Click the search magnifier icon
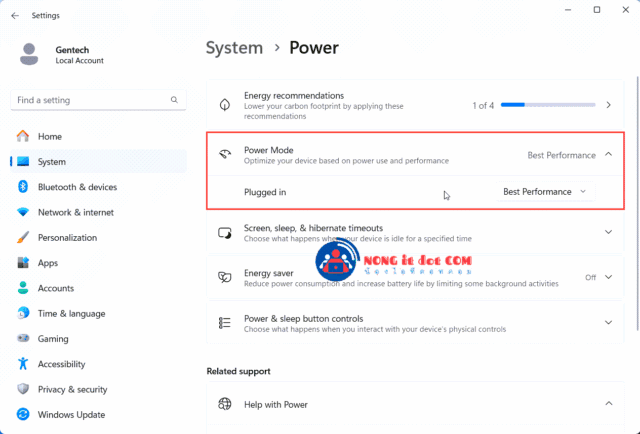Image resolution: width=640 pixels, height=434 pixels. click(x=174, y=100)
